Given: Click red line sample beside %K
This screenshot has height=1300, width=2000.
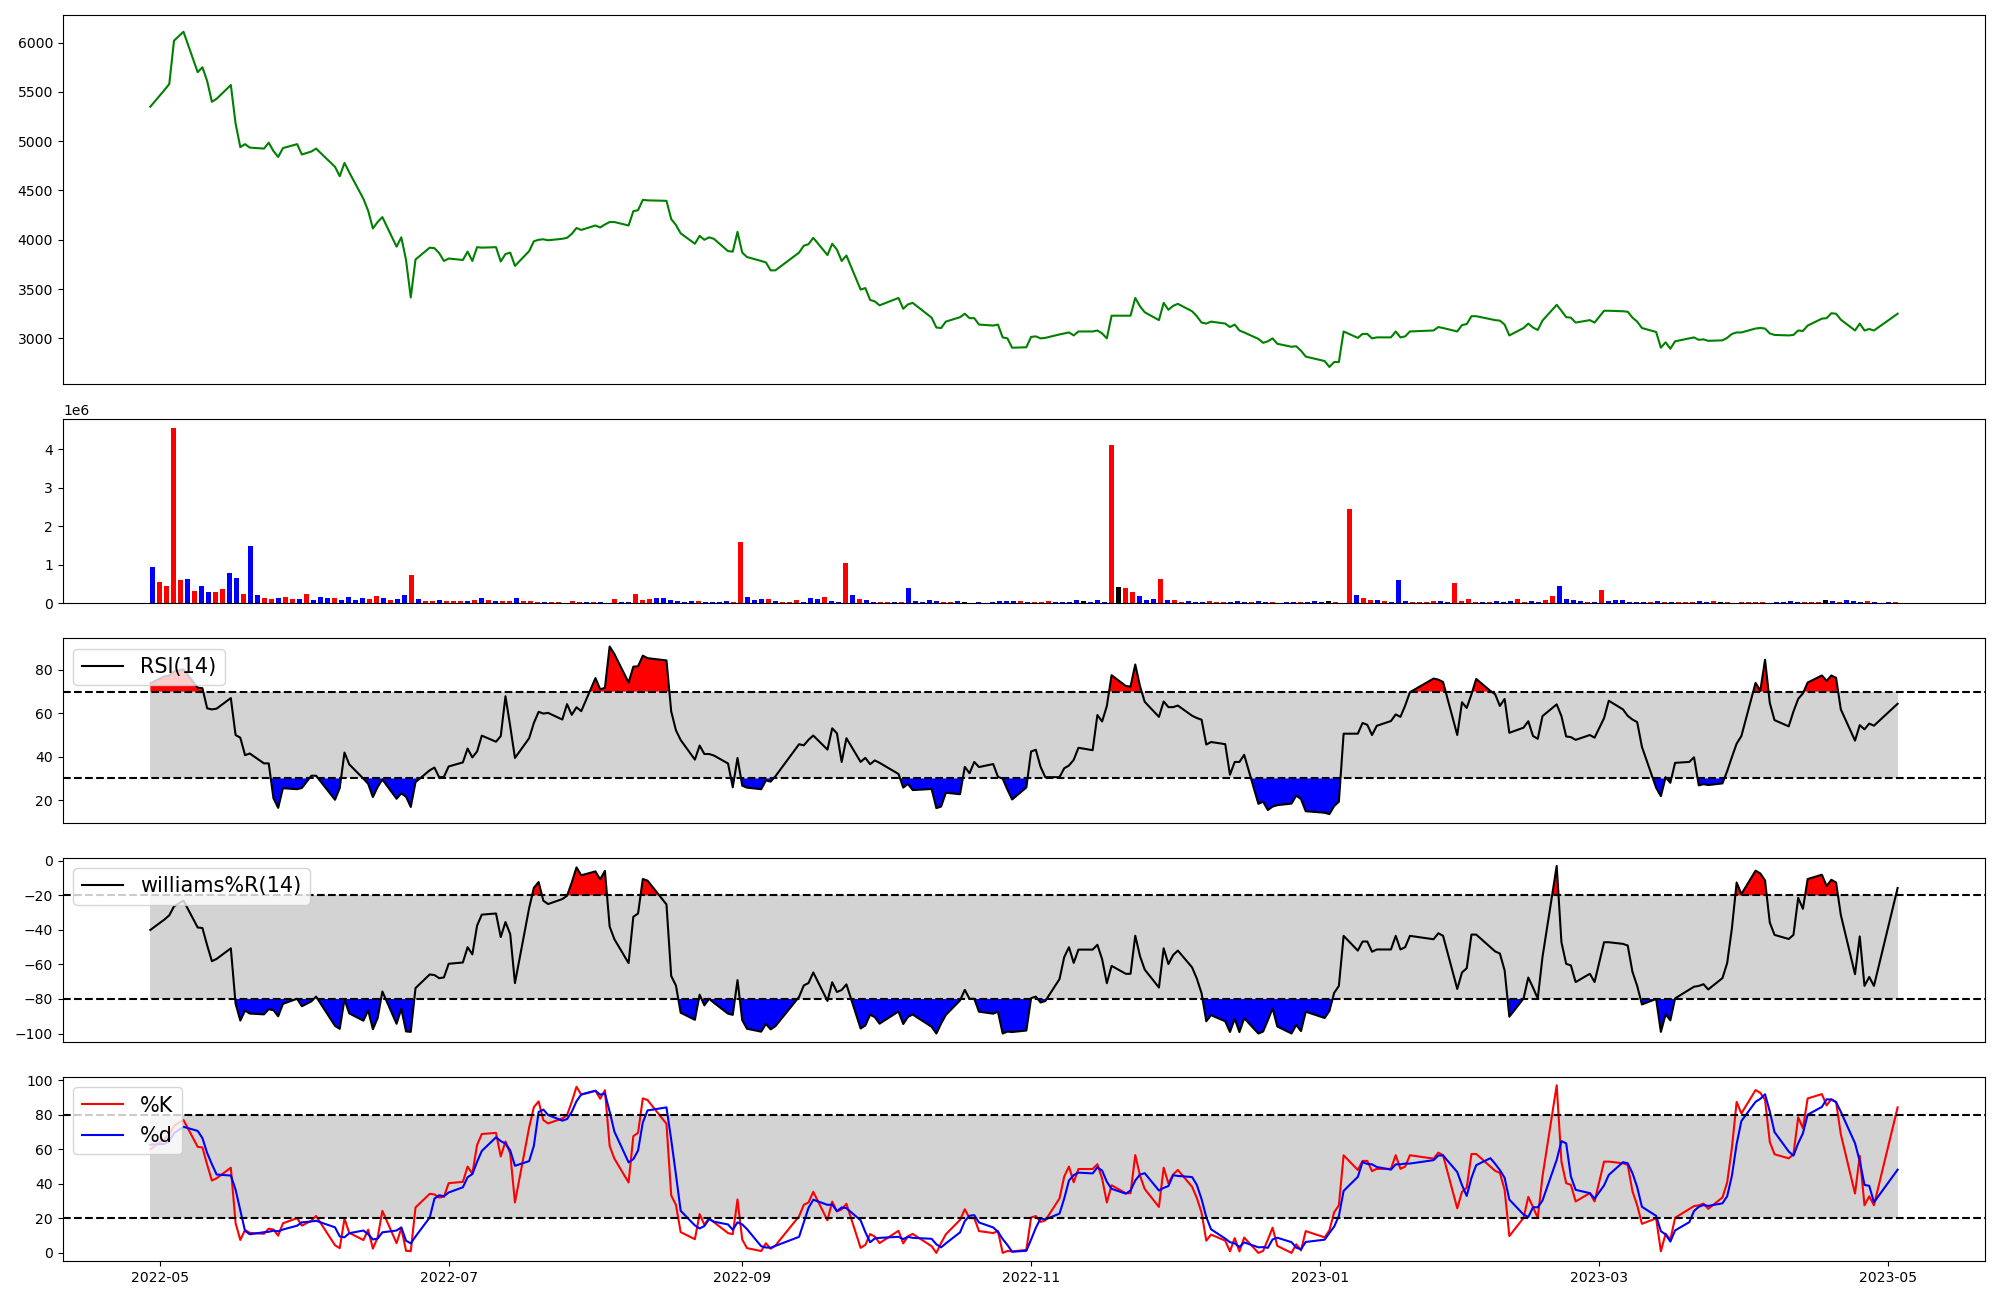Looking at the screenshot, I should click(102, 1105).
